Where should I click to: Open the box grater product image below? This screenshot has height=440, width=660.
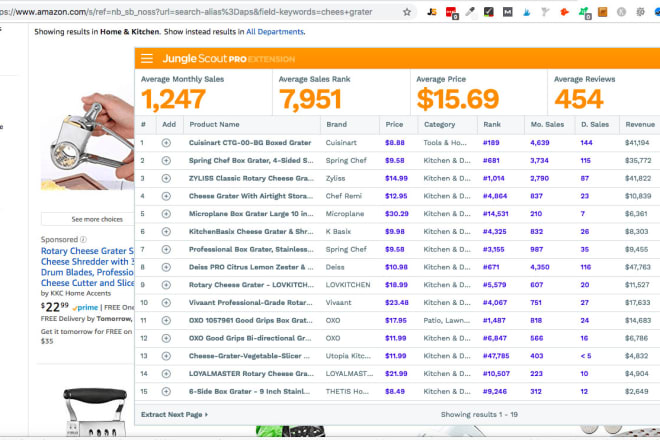tap(95, 412)
